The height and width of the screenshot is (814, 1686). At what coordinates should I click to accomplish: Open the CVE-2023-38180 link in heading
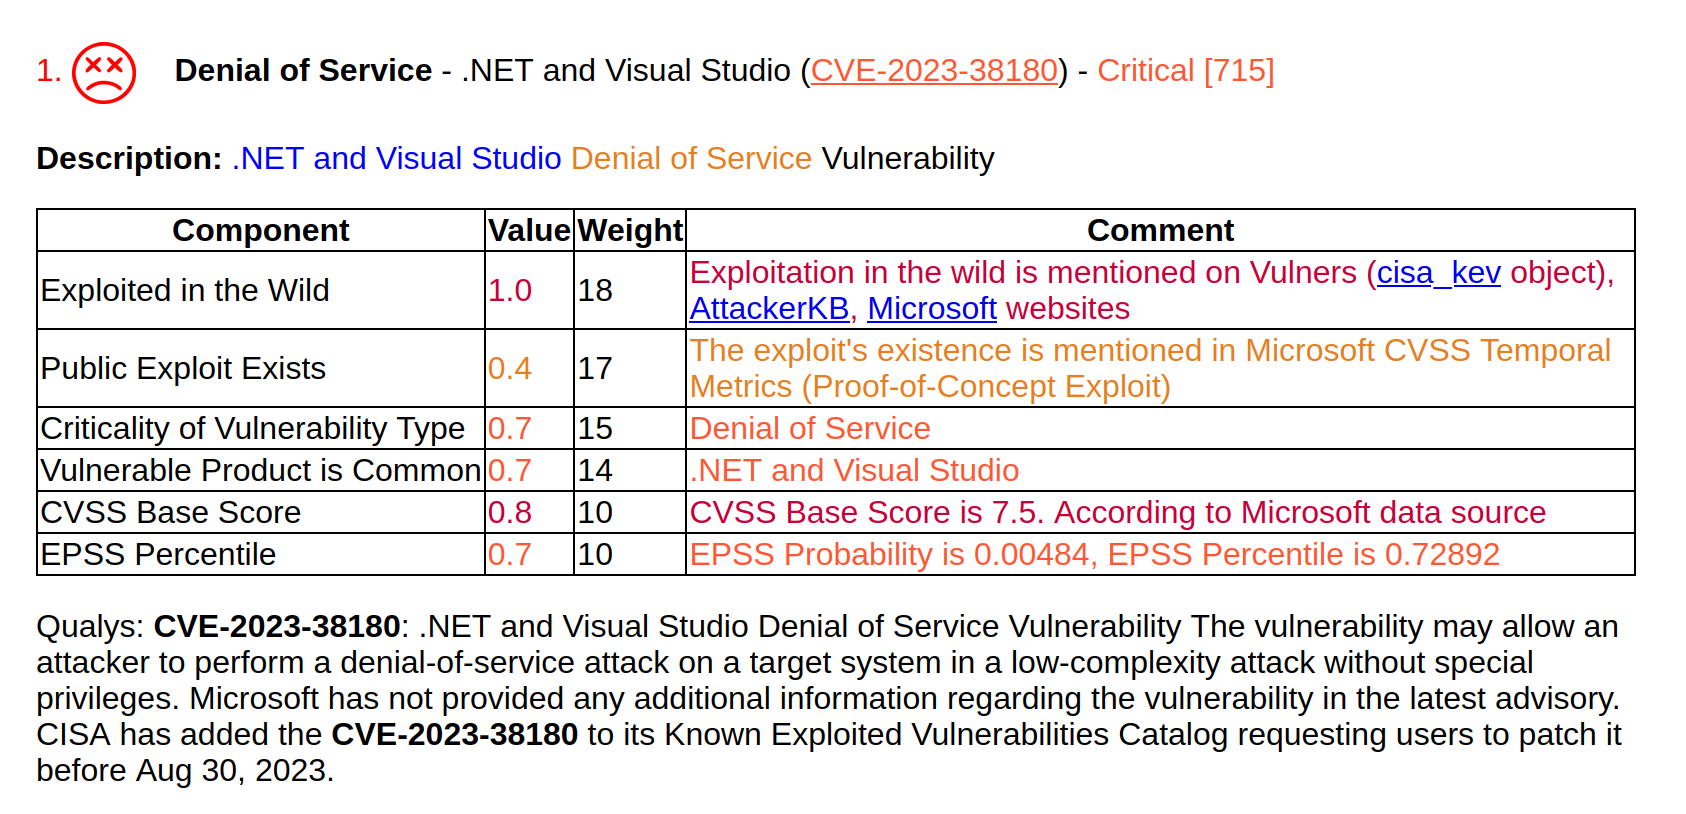(x=934, y=71)
